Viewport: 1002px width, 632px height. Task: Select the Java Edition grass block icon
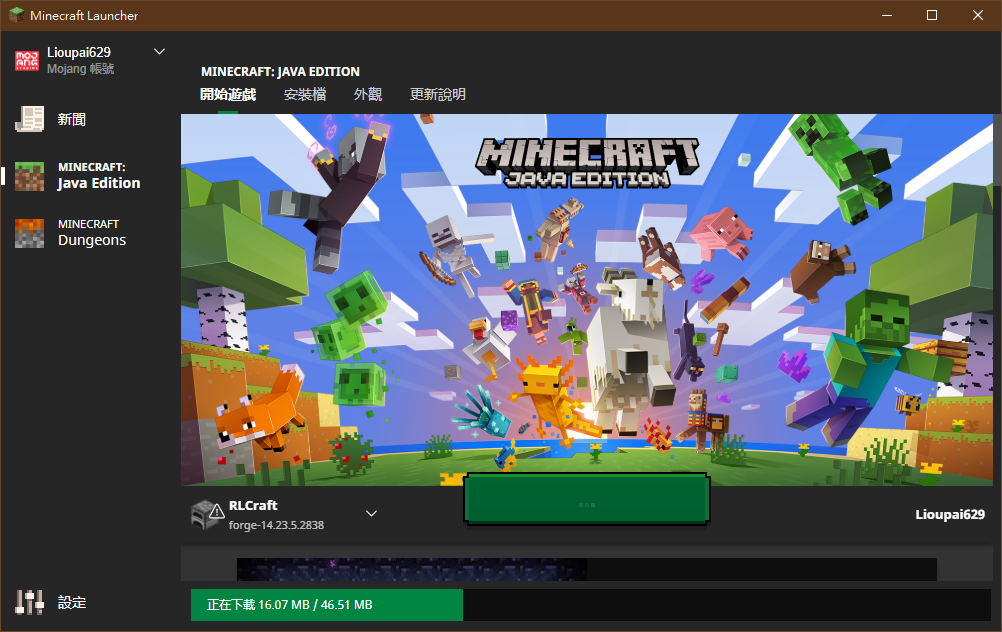click(29, 176)
